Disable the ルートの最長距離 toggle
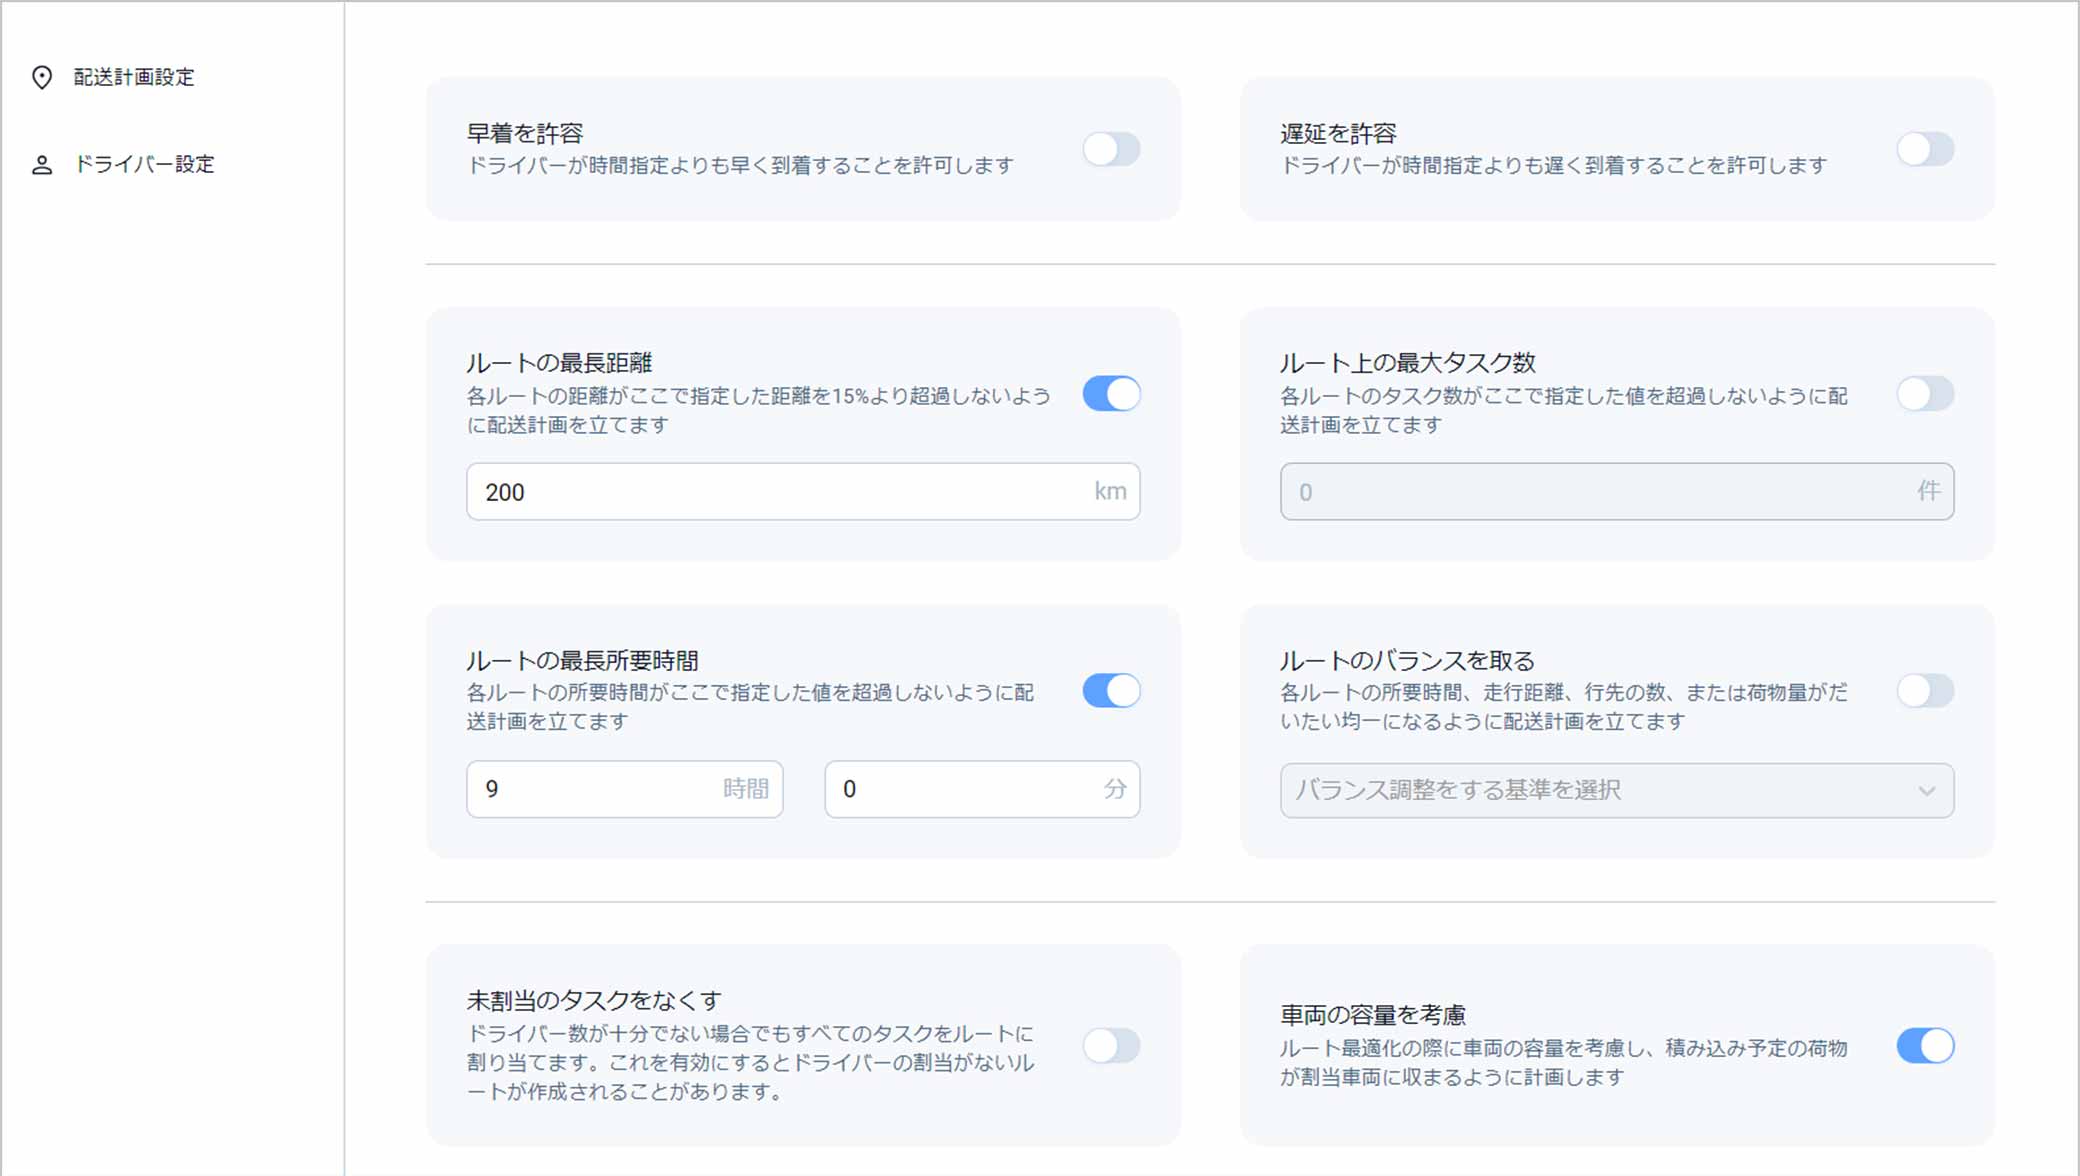The height and width of the screenshot is (1176, 2080). 1111,394
